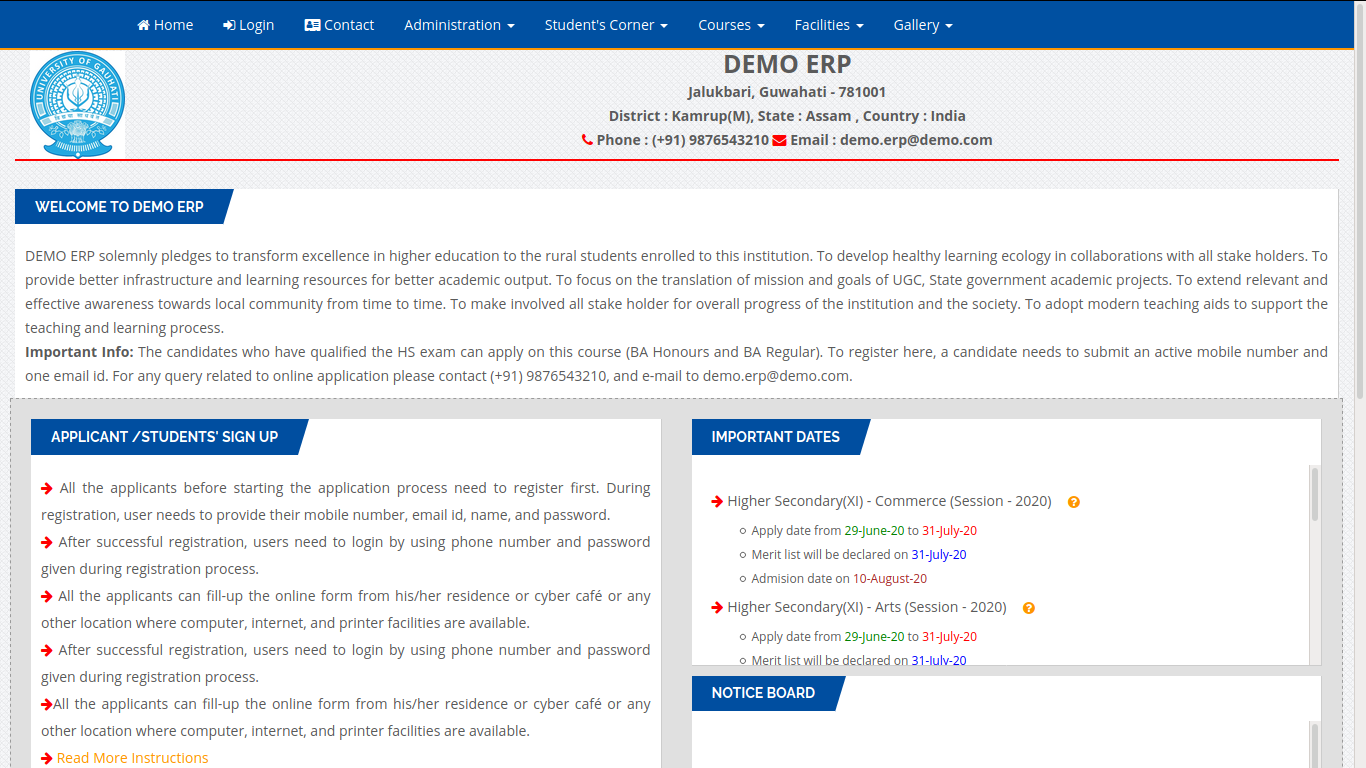1366x768 pixels.
Task: Click the Important Dates panel scrollbar
Action: pos(1314,495)
